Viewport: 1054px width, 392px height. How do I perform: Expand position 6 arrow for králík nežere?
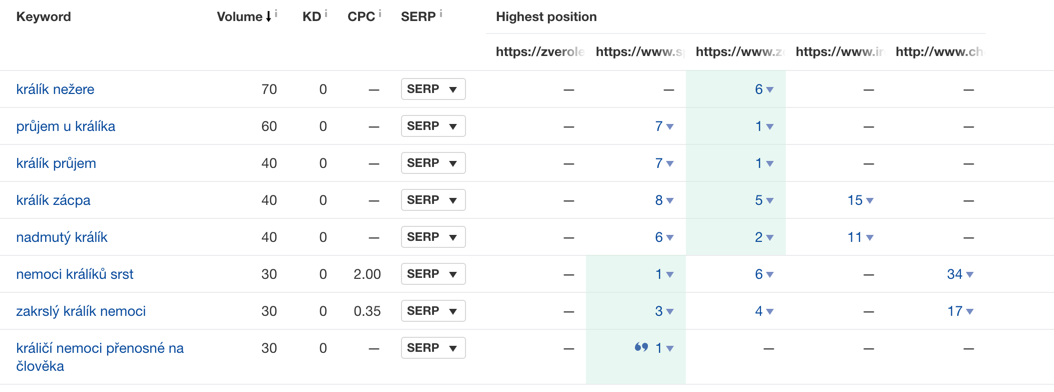[770, 89]
